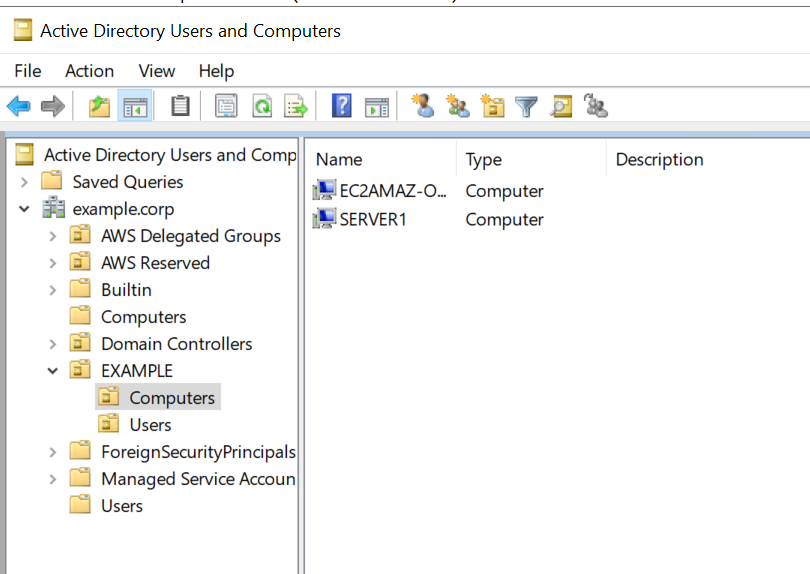Image resolution: width=810 pixels, height=574 pixels.
Task: Expand the AWS Delegated Groups node
Action: pyautogui.click(x=53, y=236)
